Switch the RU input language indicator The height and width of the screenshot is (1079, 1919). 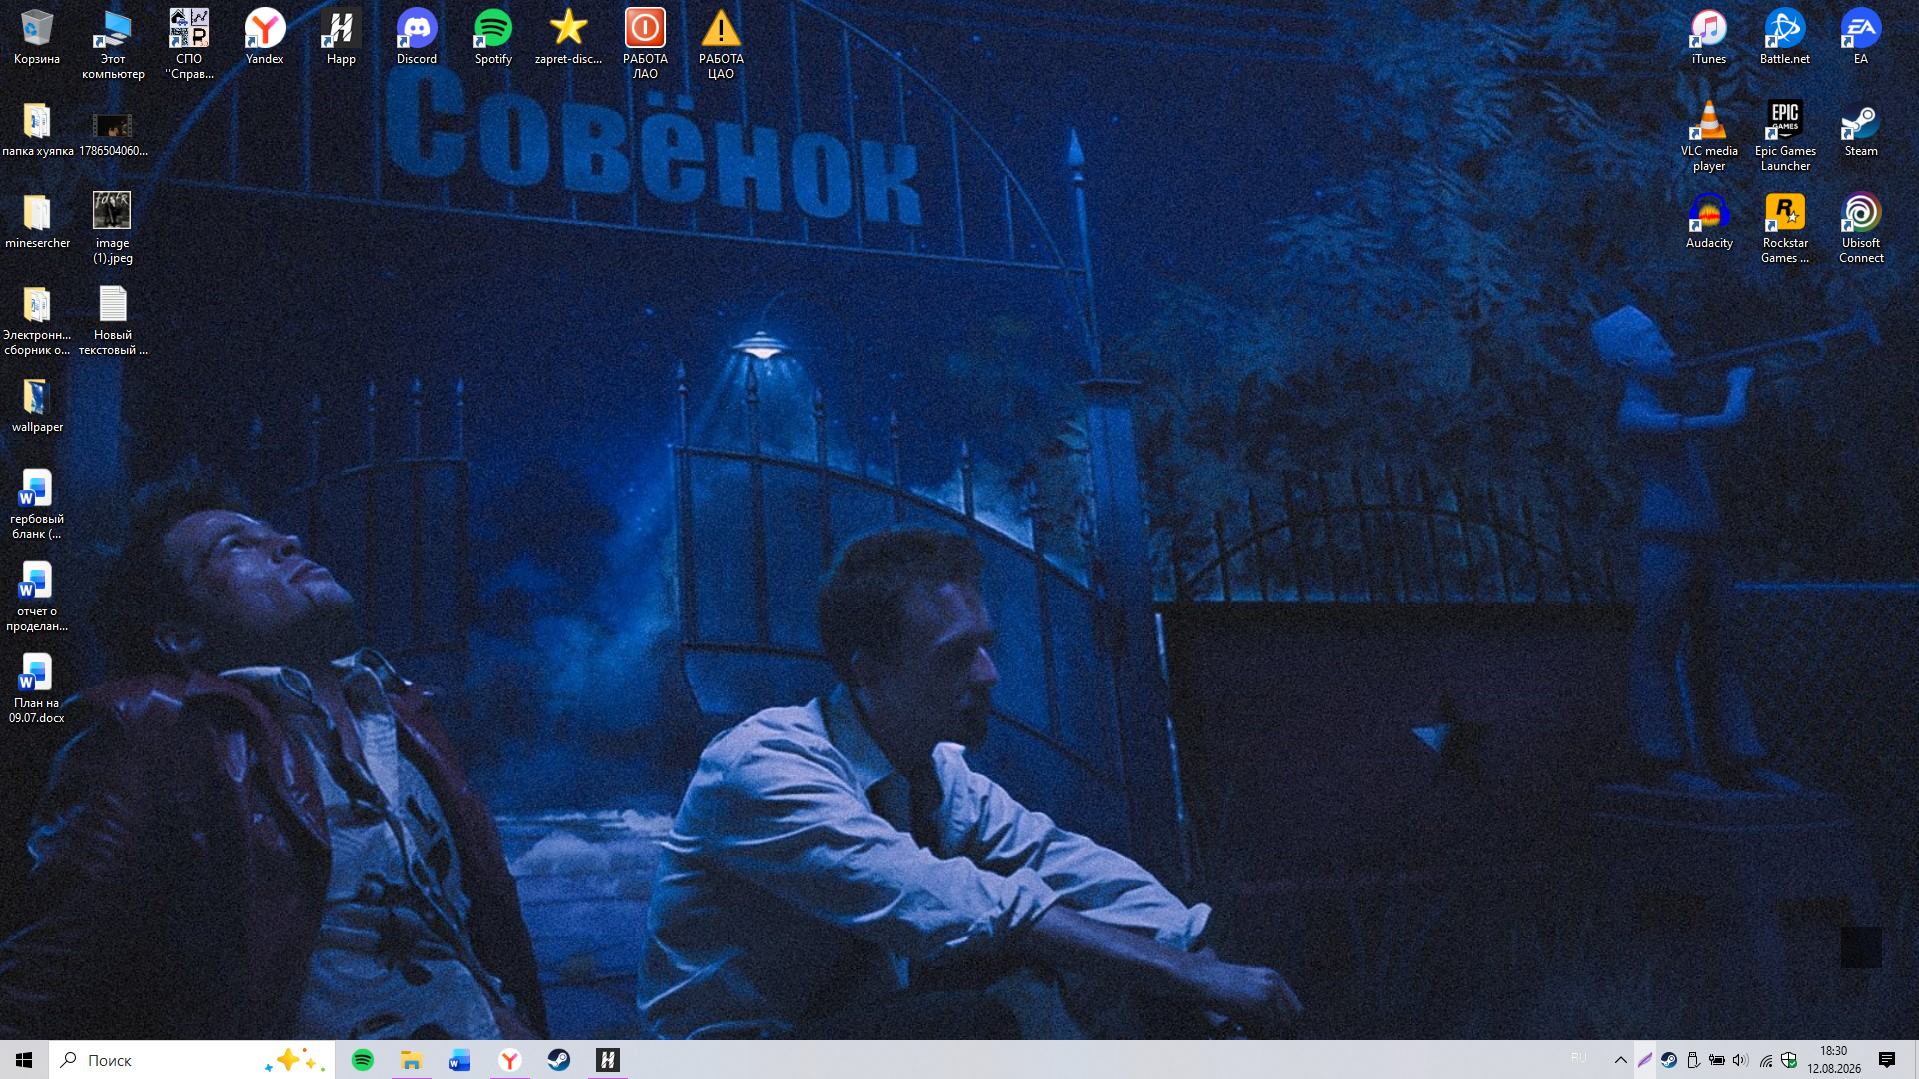pos(1579,1058)
